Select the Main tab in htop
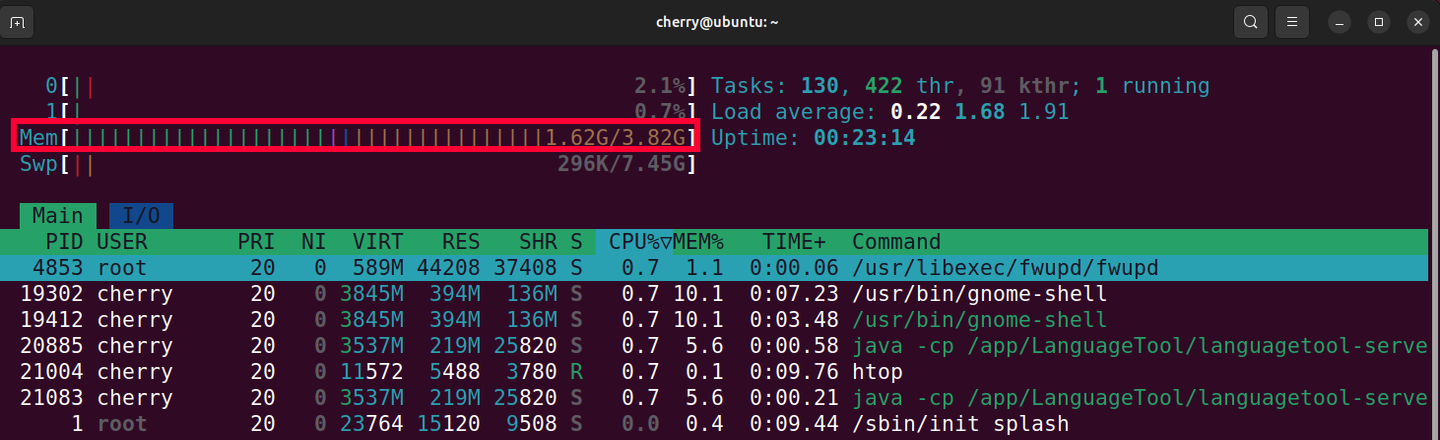The image size is (1440, 440). click(58, 215)
